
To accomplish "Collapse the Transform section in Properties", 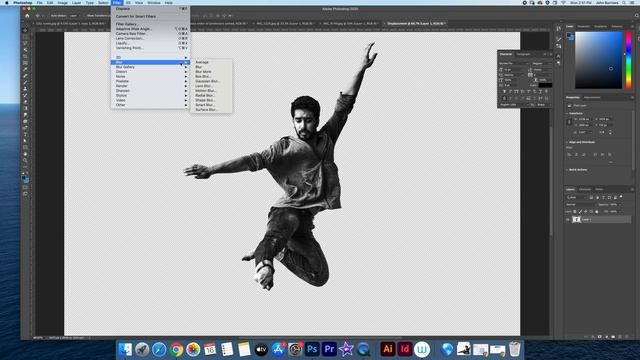I will (x=567, y=113).
